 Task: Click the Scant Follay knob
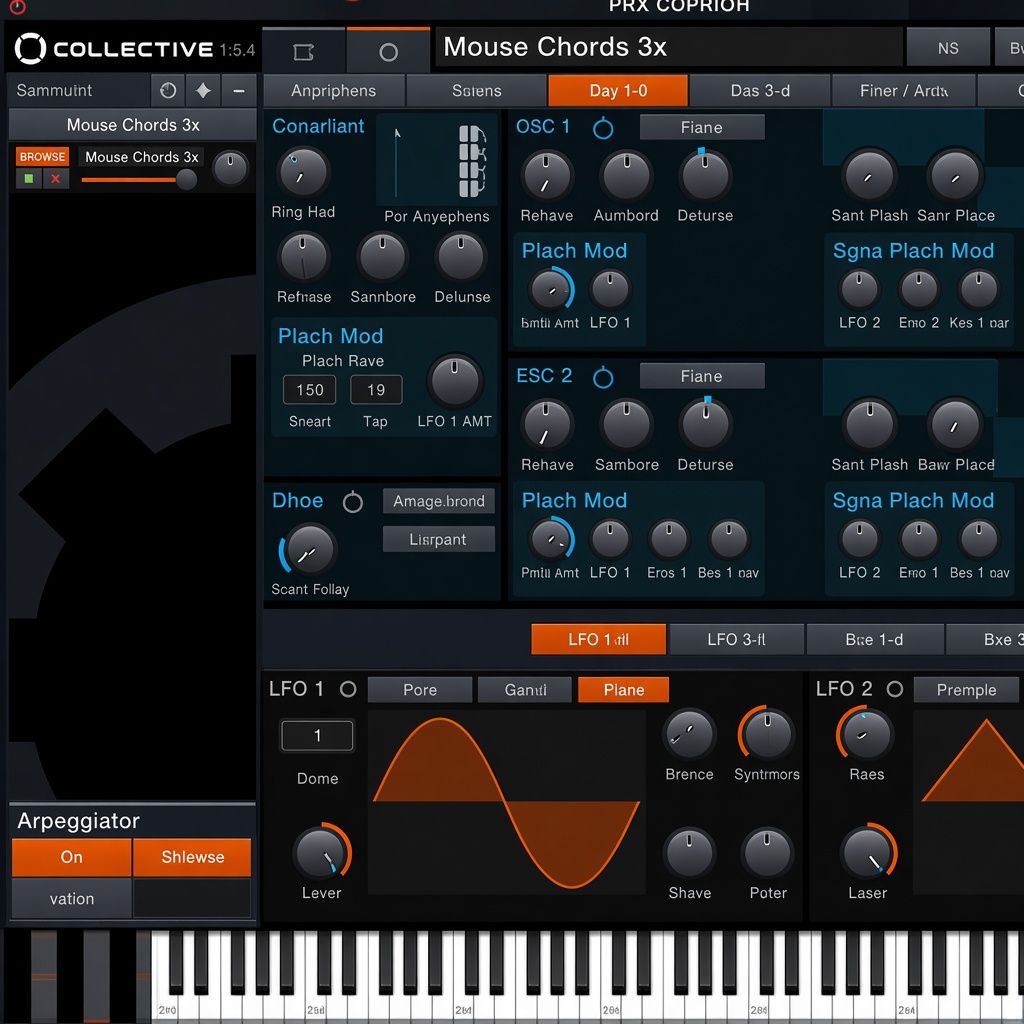tap(310, 550)
